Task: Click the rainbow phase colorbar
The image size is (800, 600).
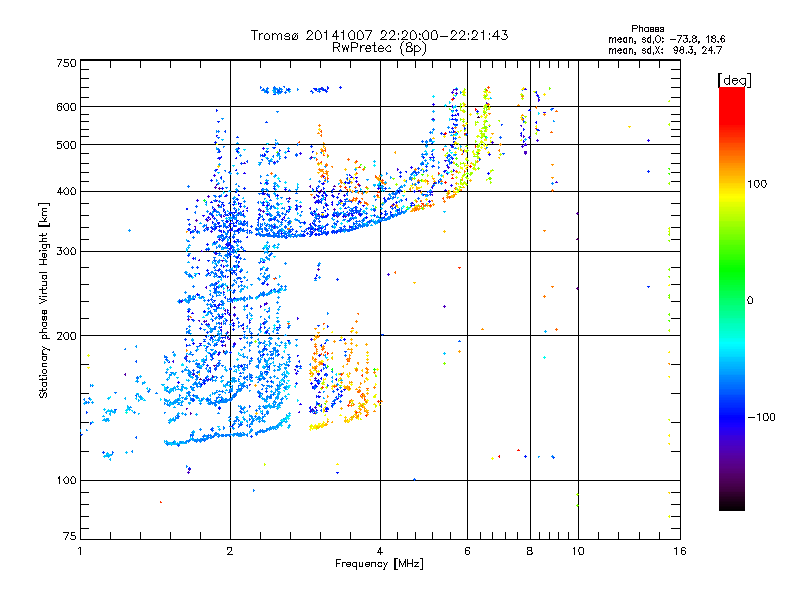Action: click(x=732, y=299)
